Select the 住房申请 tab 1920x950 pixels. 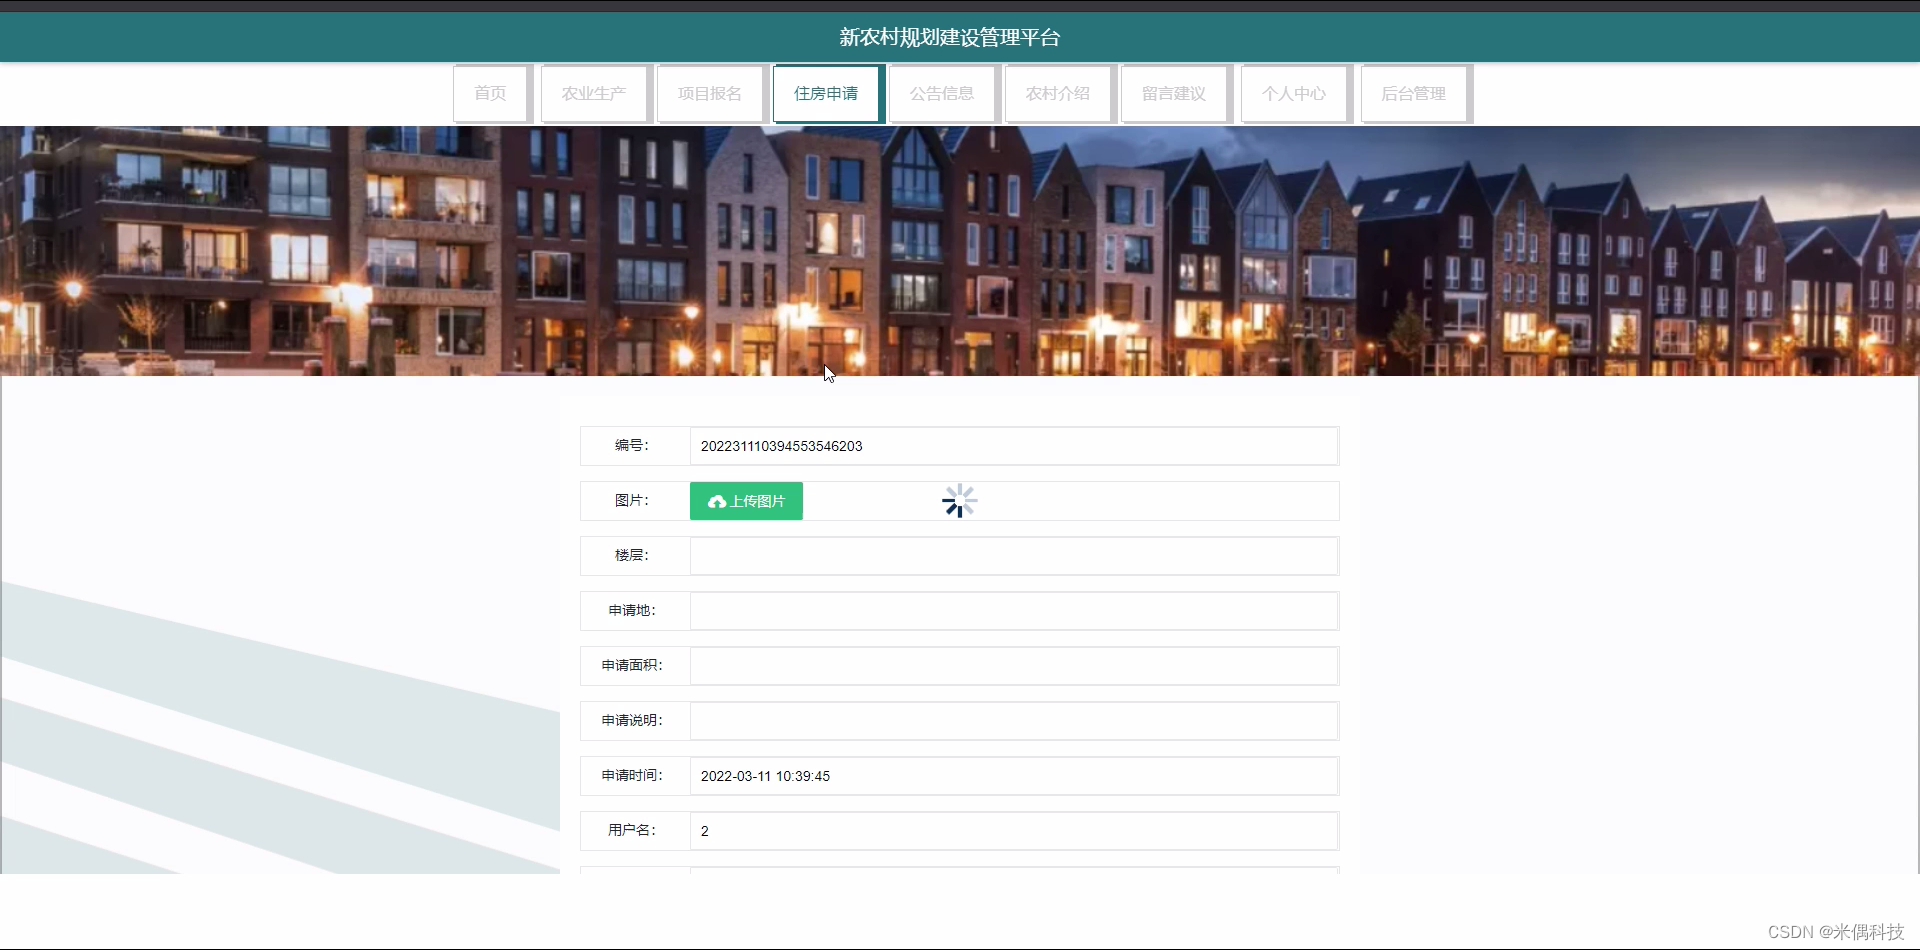(826, 93)
